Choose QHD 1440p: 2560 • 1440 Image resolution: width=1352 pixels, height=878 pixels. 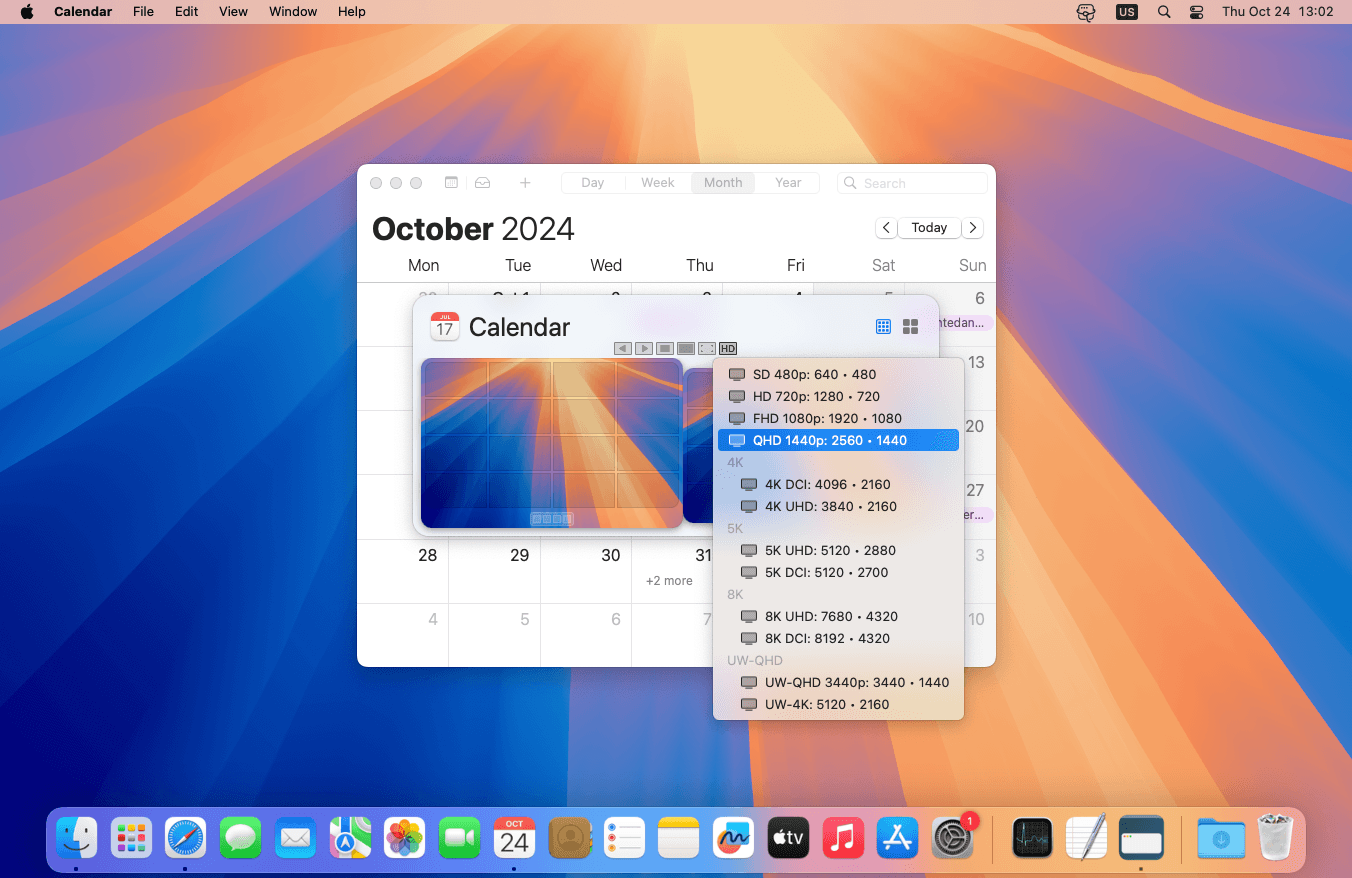(838, 440)
